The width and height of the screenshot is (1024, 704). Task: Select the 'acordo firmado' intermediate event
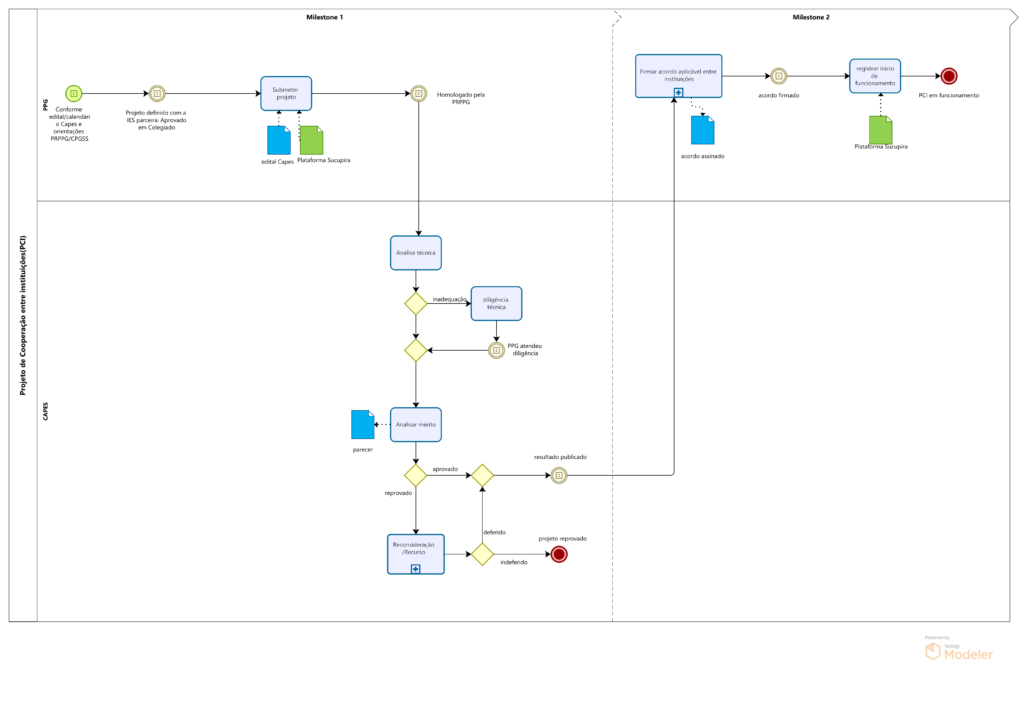pos(779,75)
